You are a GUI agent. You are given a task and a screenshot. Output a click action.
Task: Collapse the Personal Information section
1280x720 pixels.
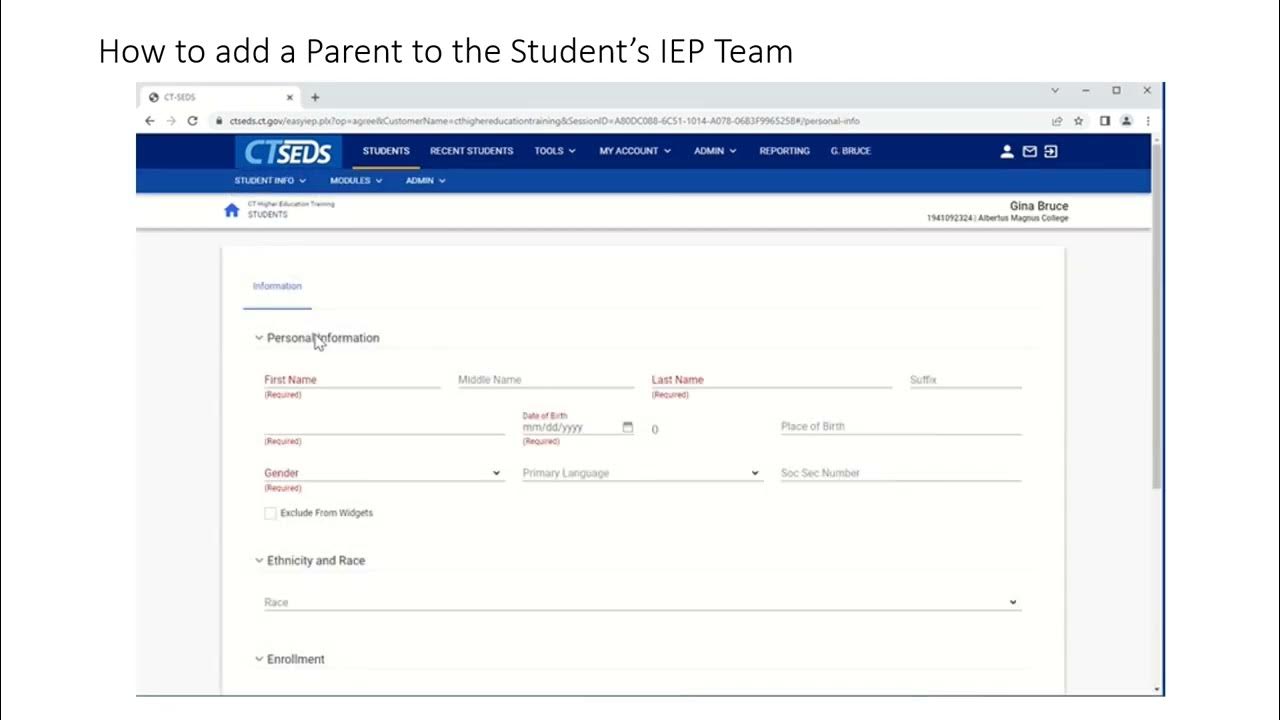tap(259, 338)
